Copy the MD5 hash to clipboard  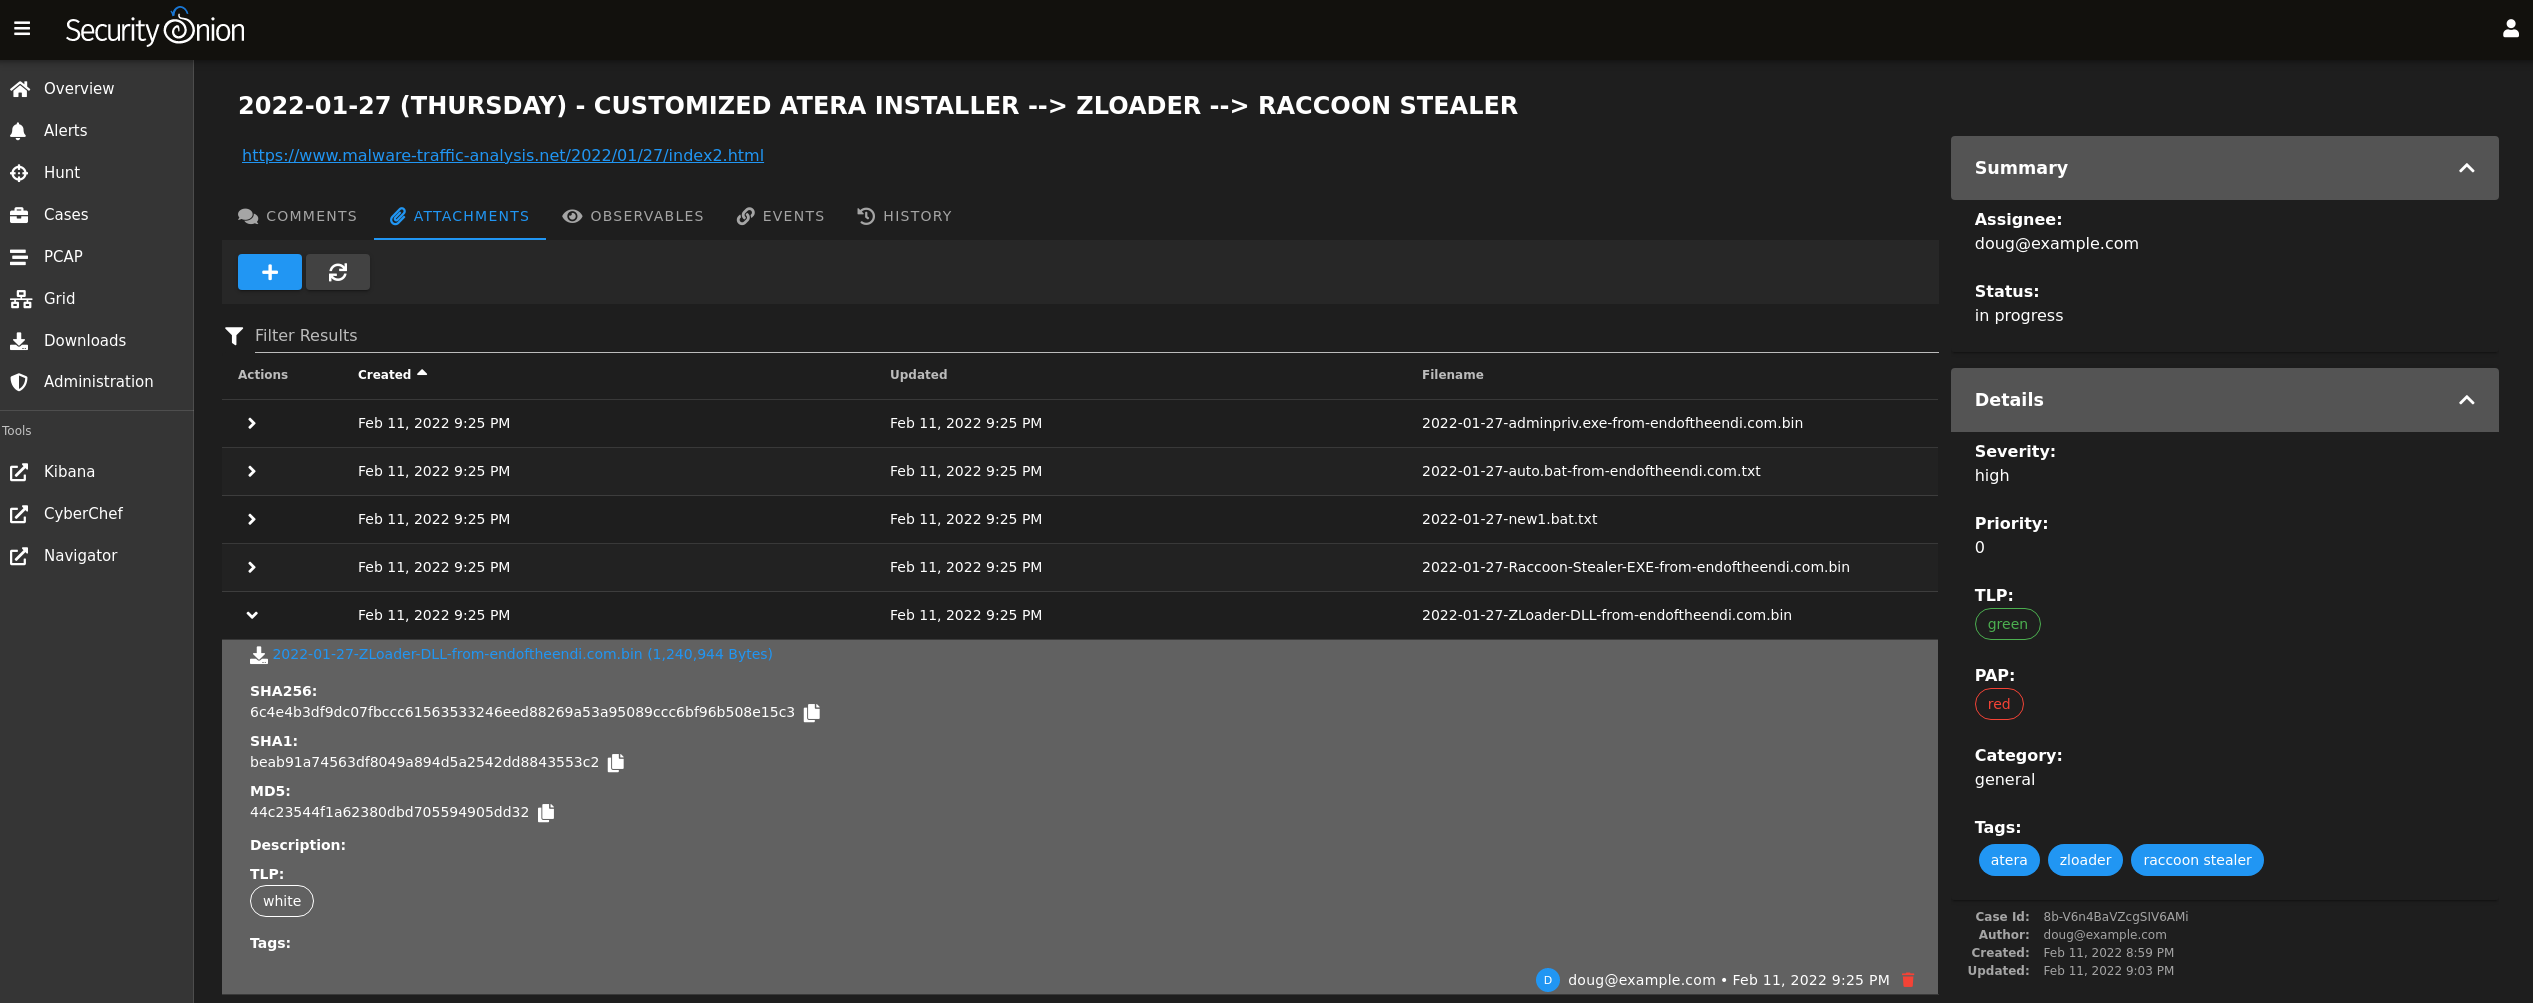(x=546, y=813)
